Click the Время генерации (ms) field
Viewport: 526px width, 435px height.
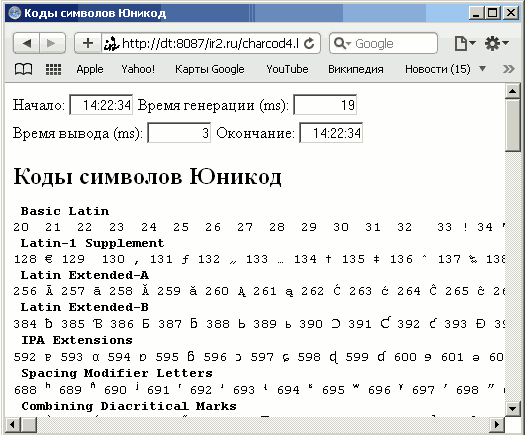tap(325, 105)
